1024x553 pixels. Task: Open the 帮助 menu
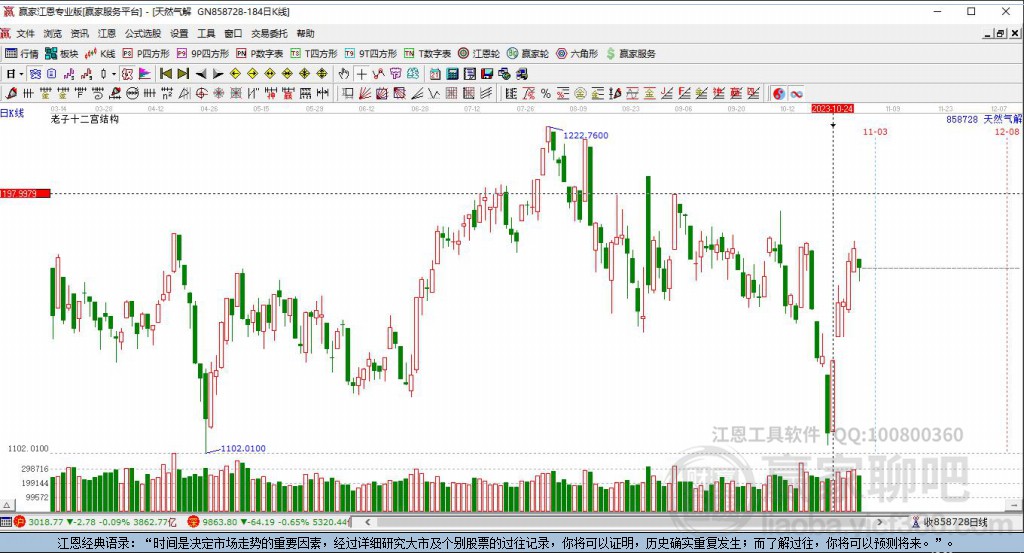click(x=306, y=33)
